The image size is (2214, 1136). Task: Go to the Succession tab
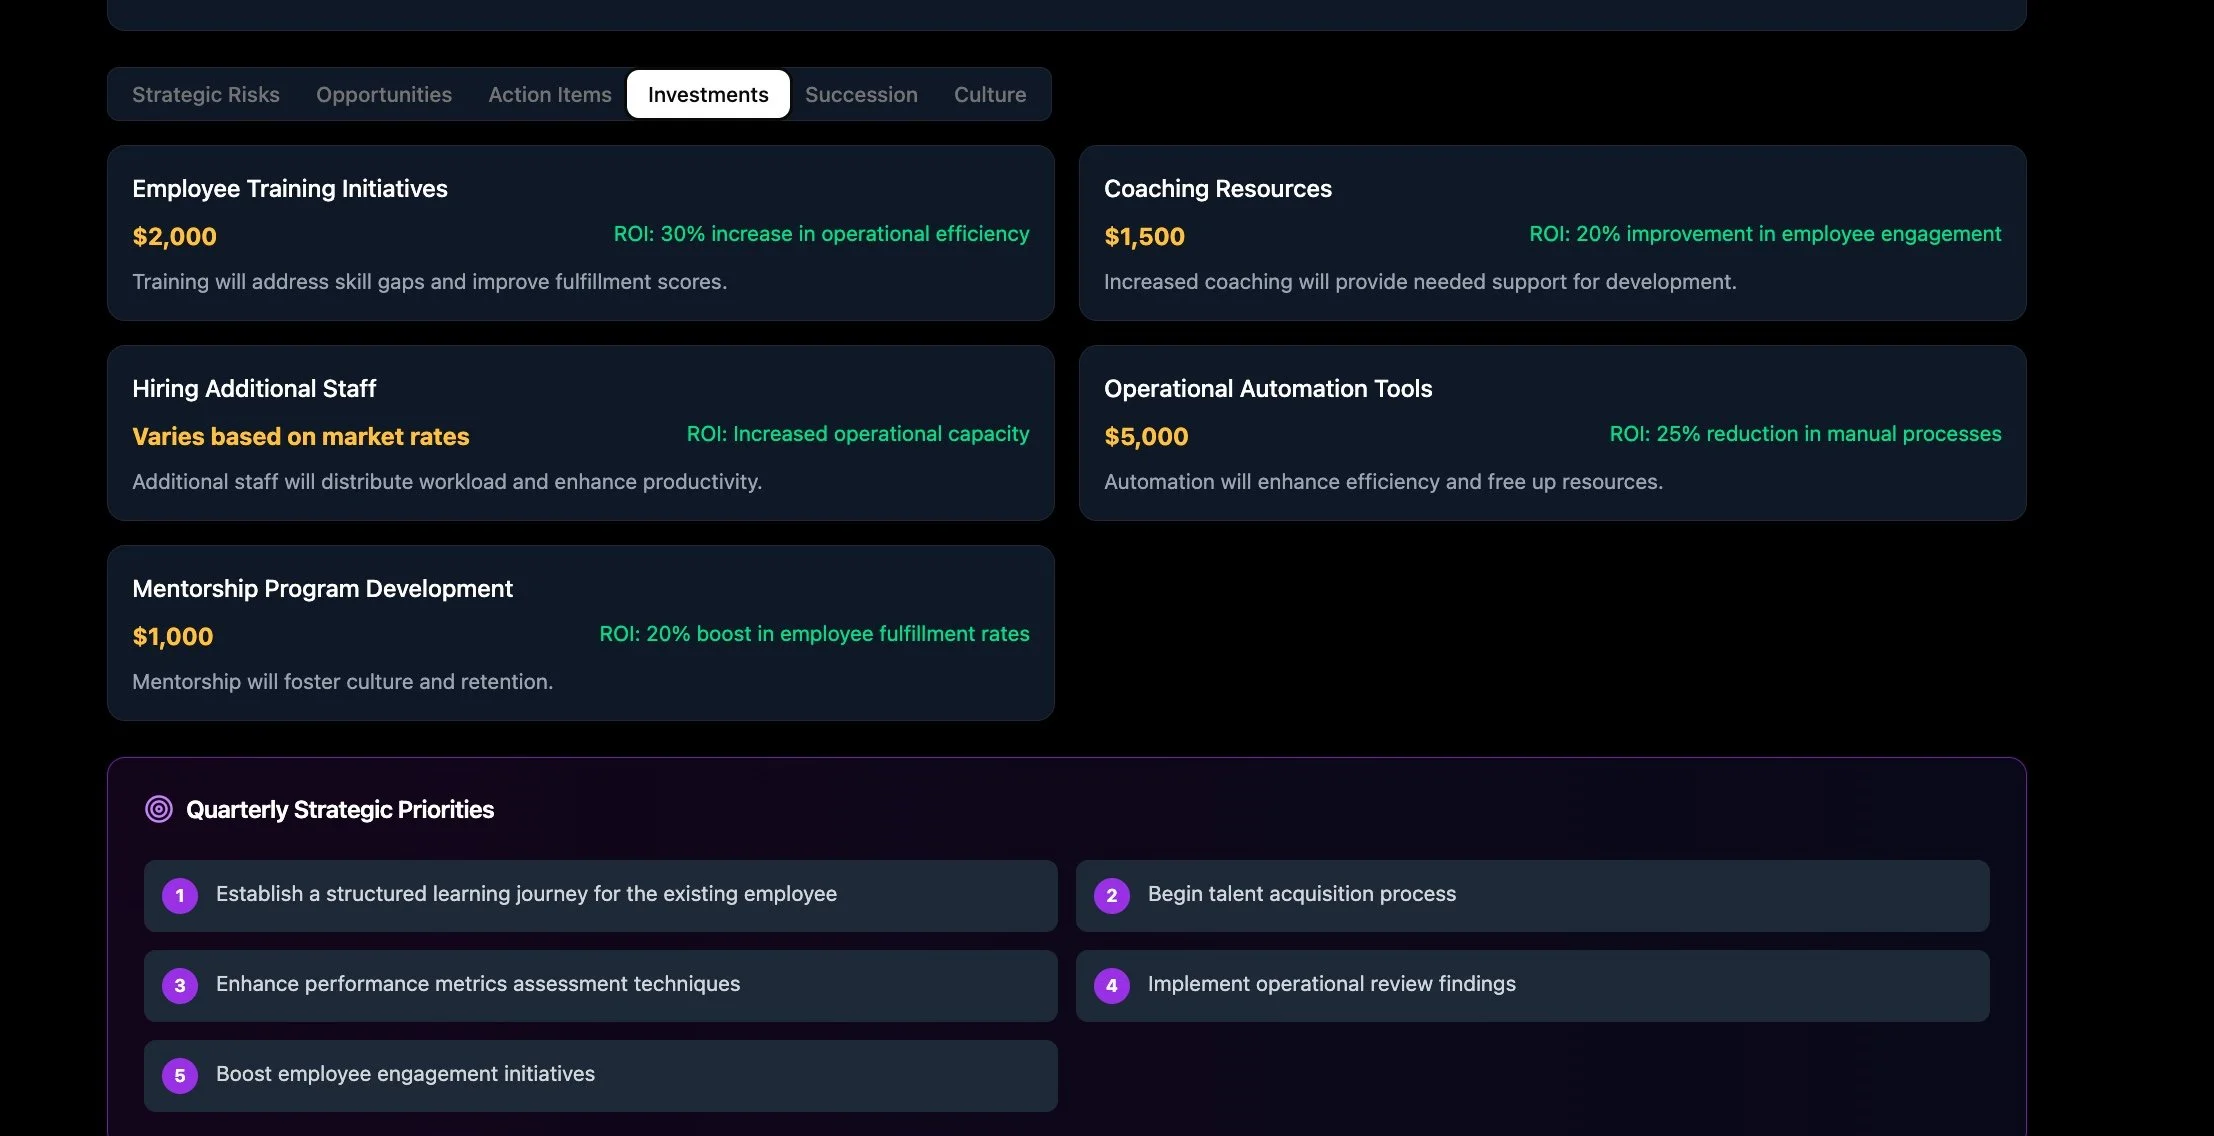[x=861, y=95]
